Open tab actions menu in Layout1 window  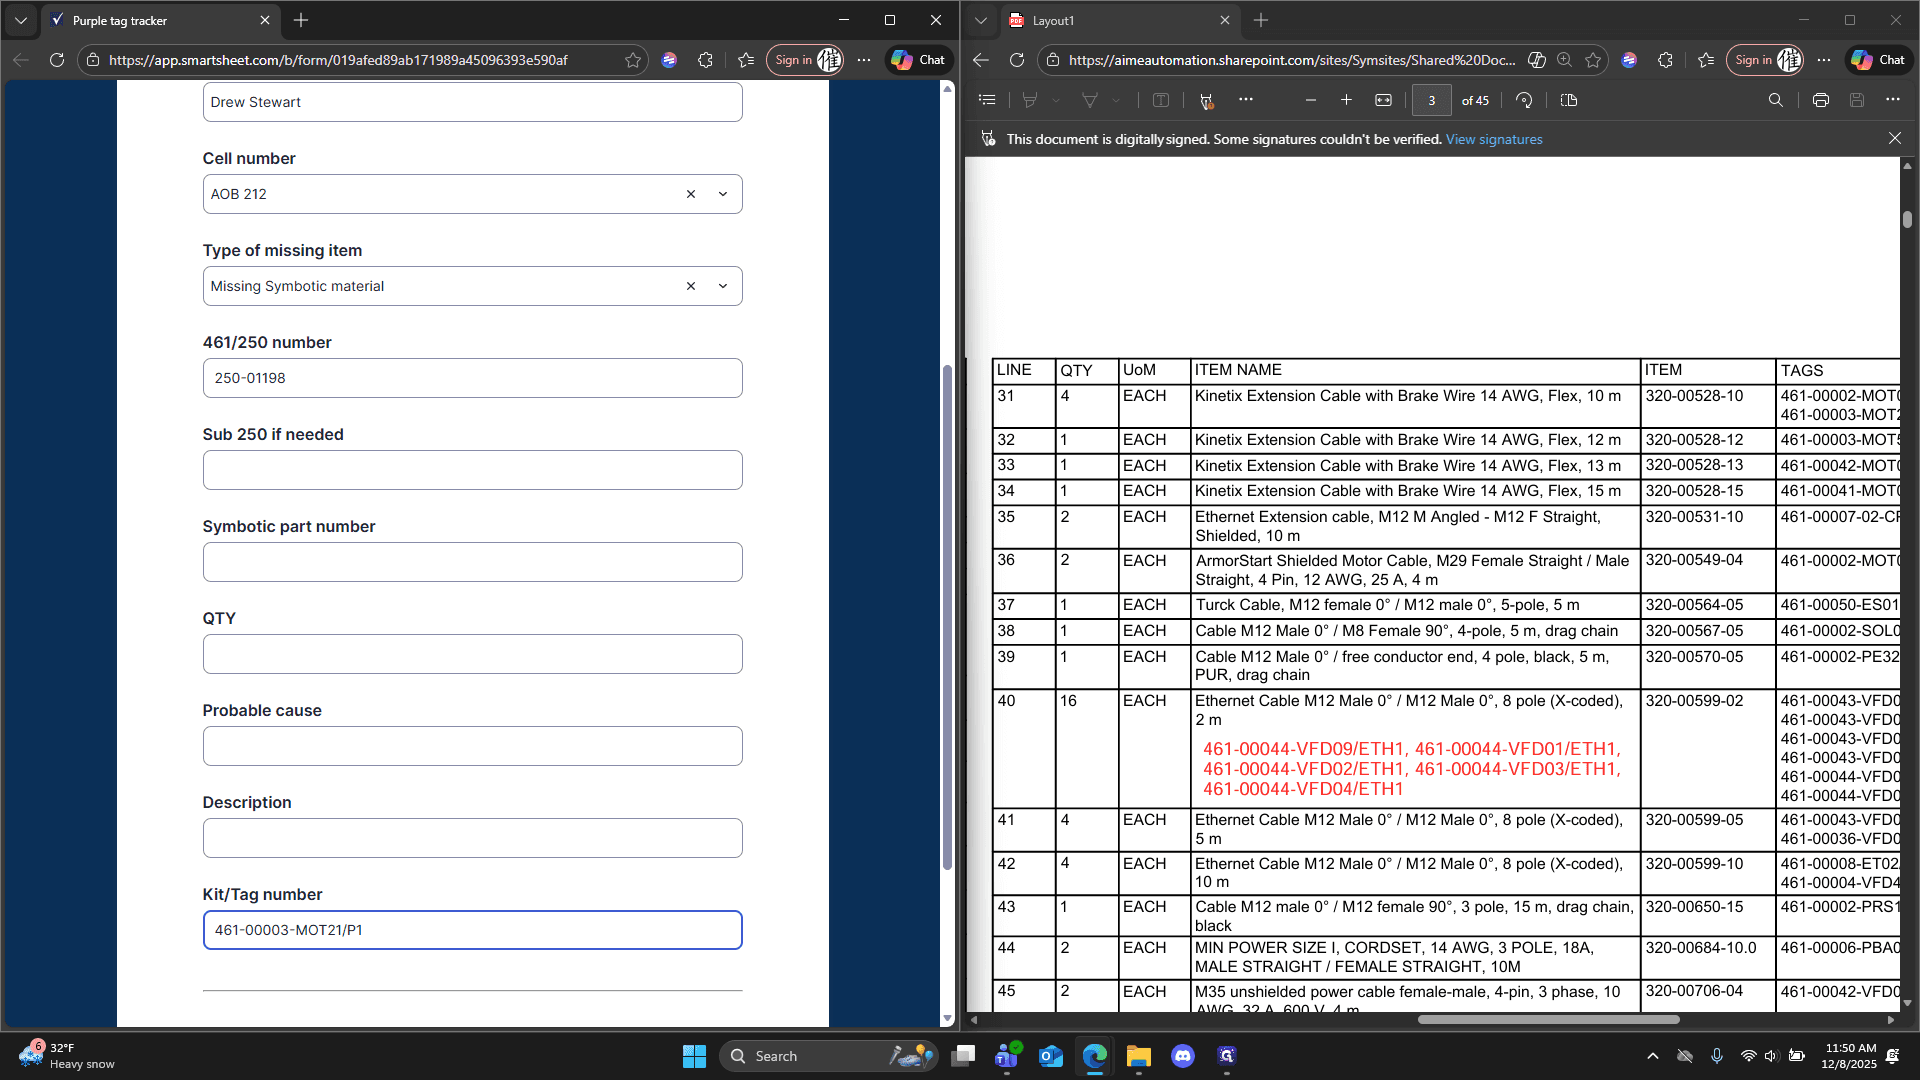click(981, 20)
